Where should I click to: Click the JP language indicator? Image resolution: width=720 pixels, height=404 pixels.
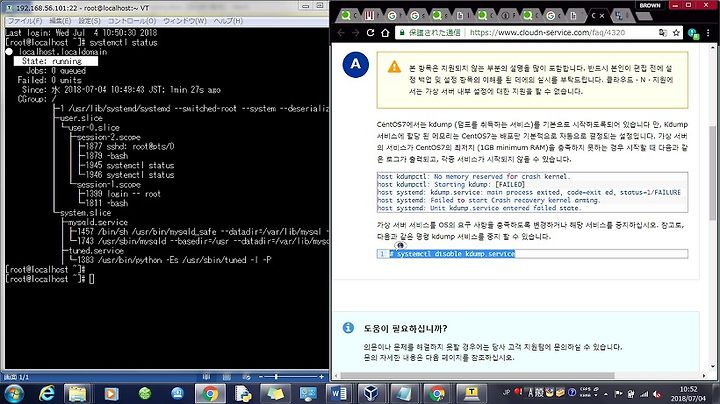(506, 393)
